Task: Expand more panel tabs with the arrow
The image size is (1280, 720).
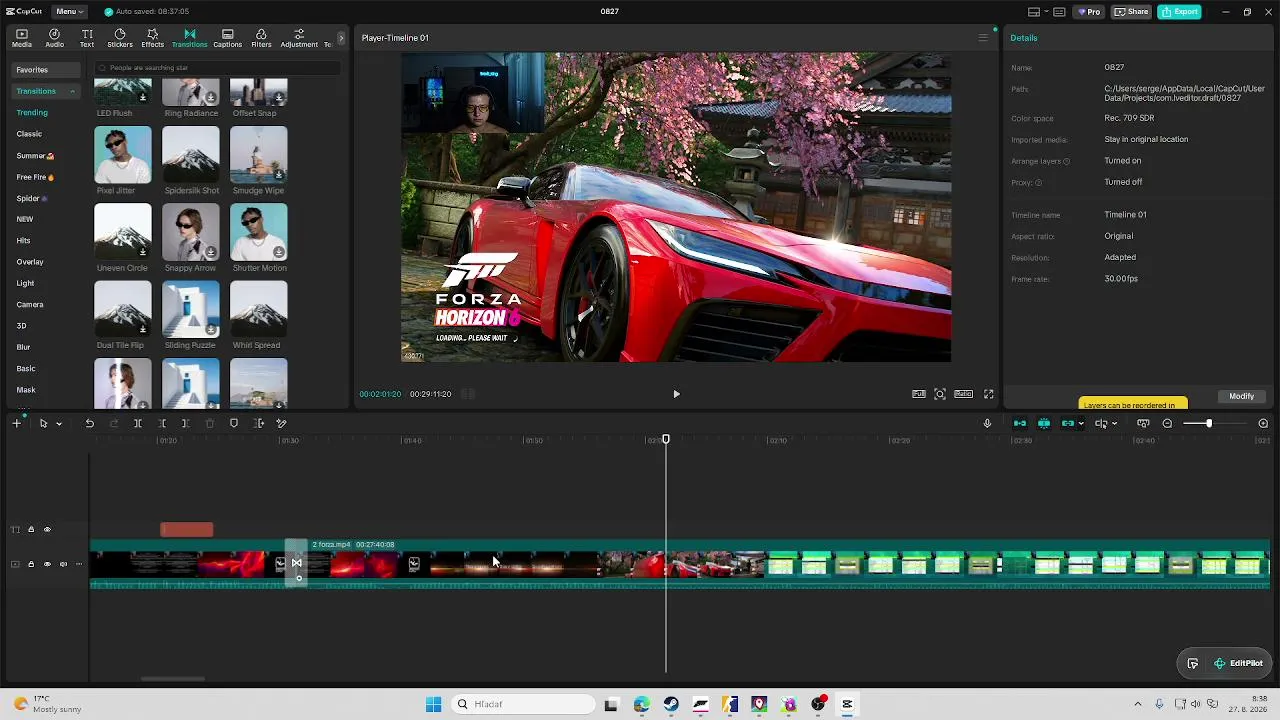Action: 341,38
